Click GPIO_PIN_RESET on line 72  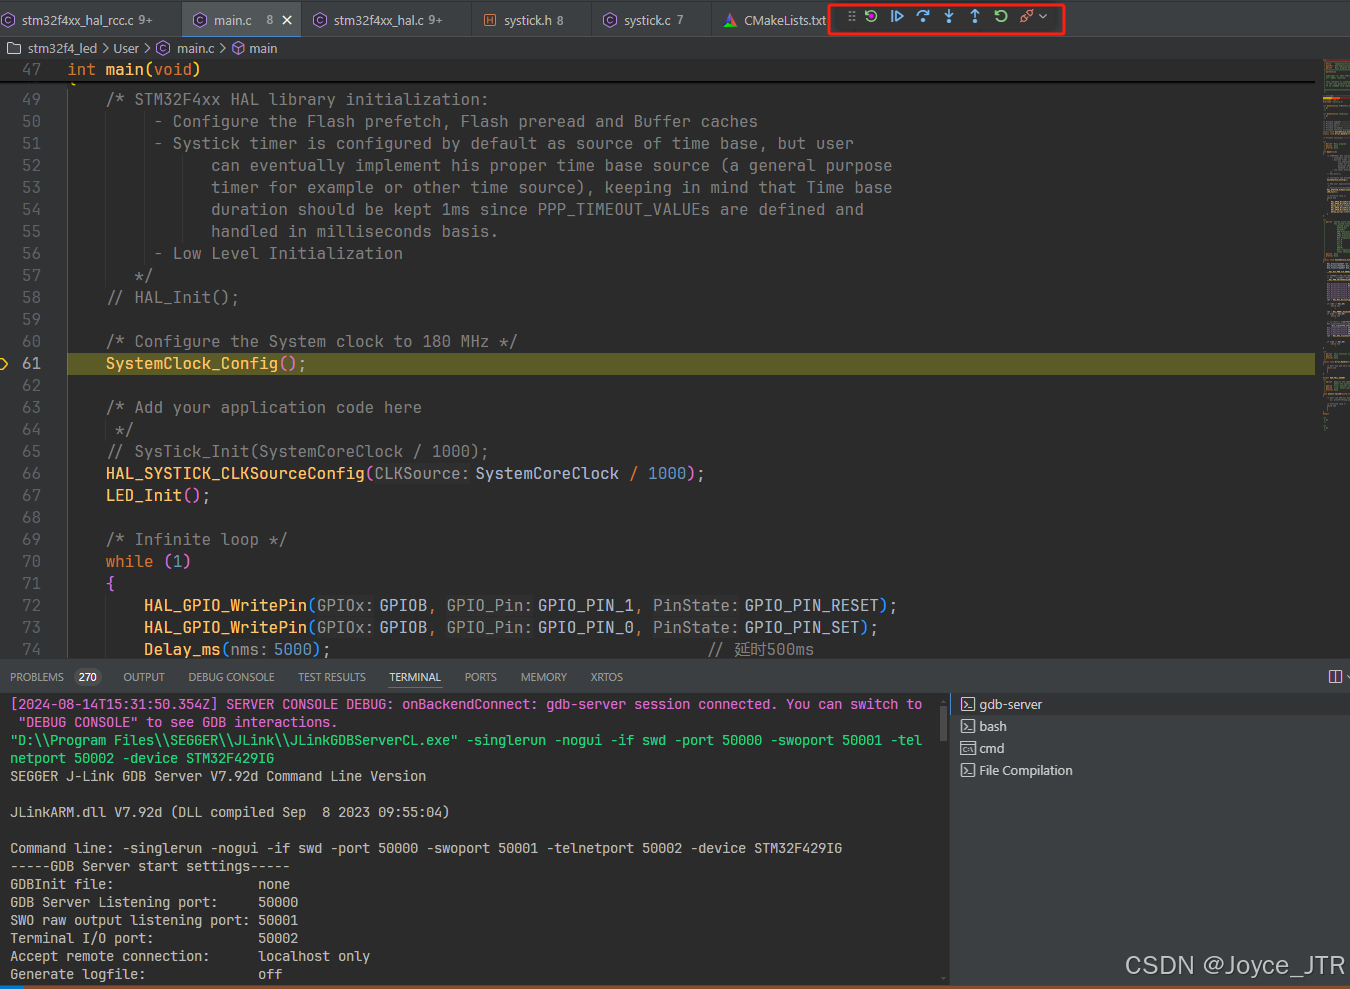tap(811, 605)
